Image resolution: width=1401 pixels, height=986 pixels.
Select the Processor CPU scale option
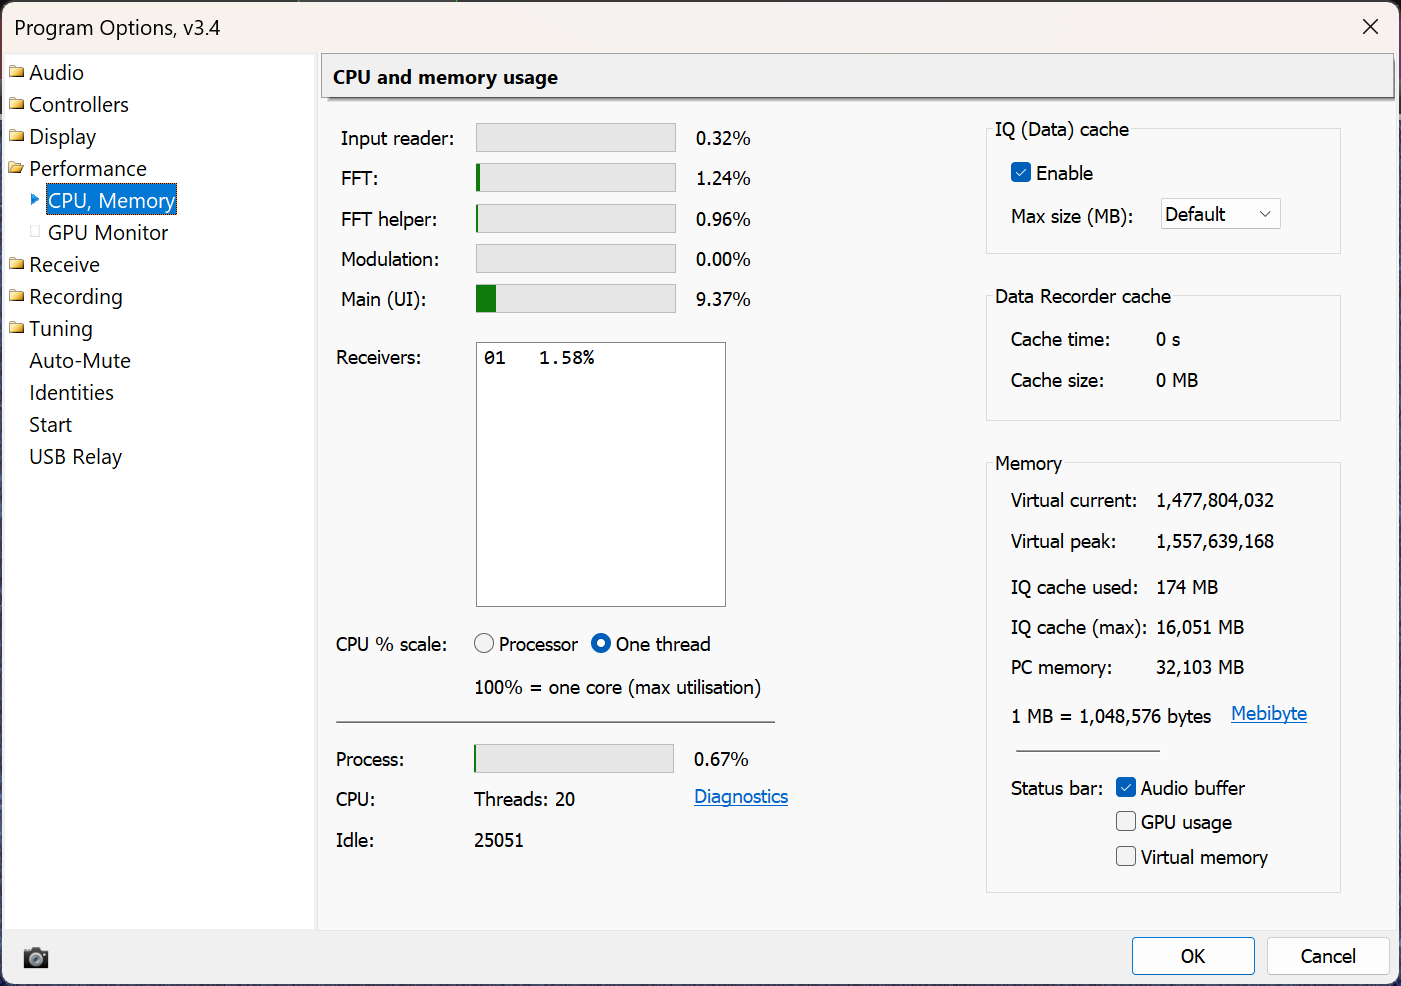(x=485, y=644)
